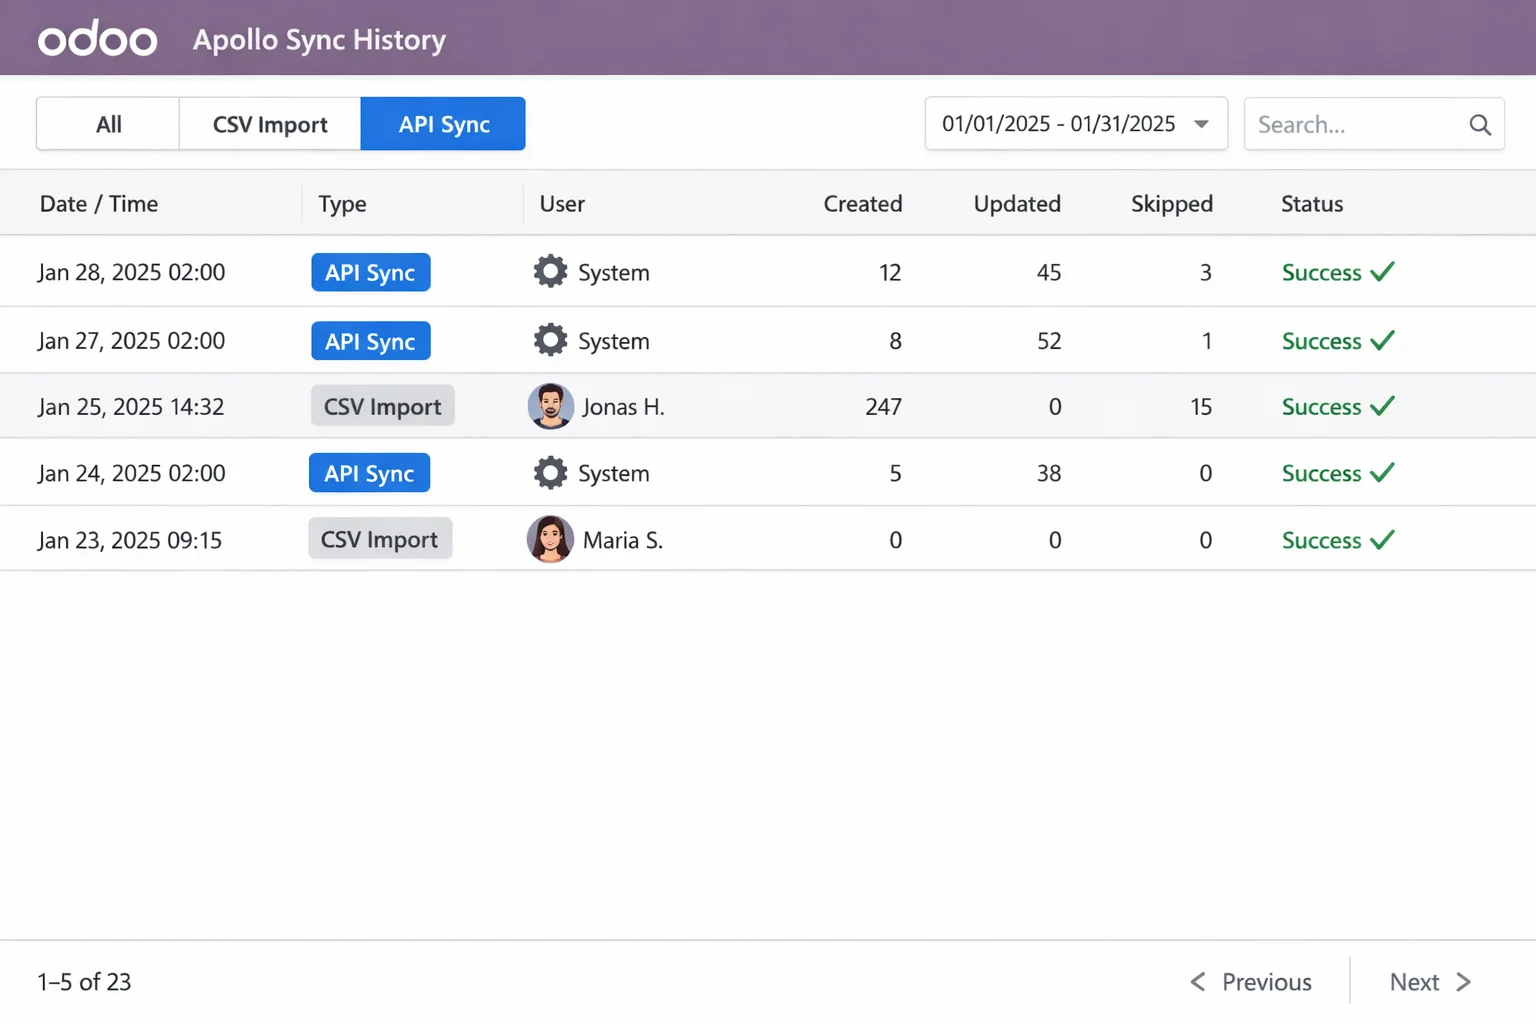Open Maria S. avatar

coord(550,539)
